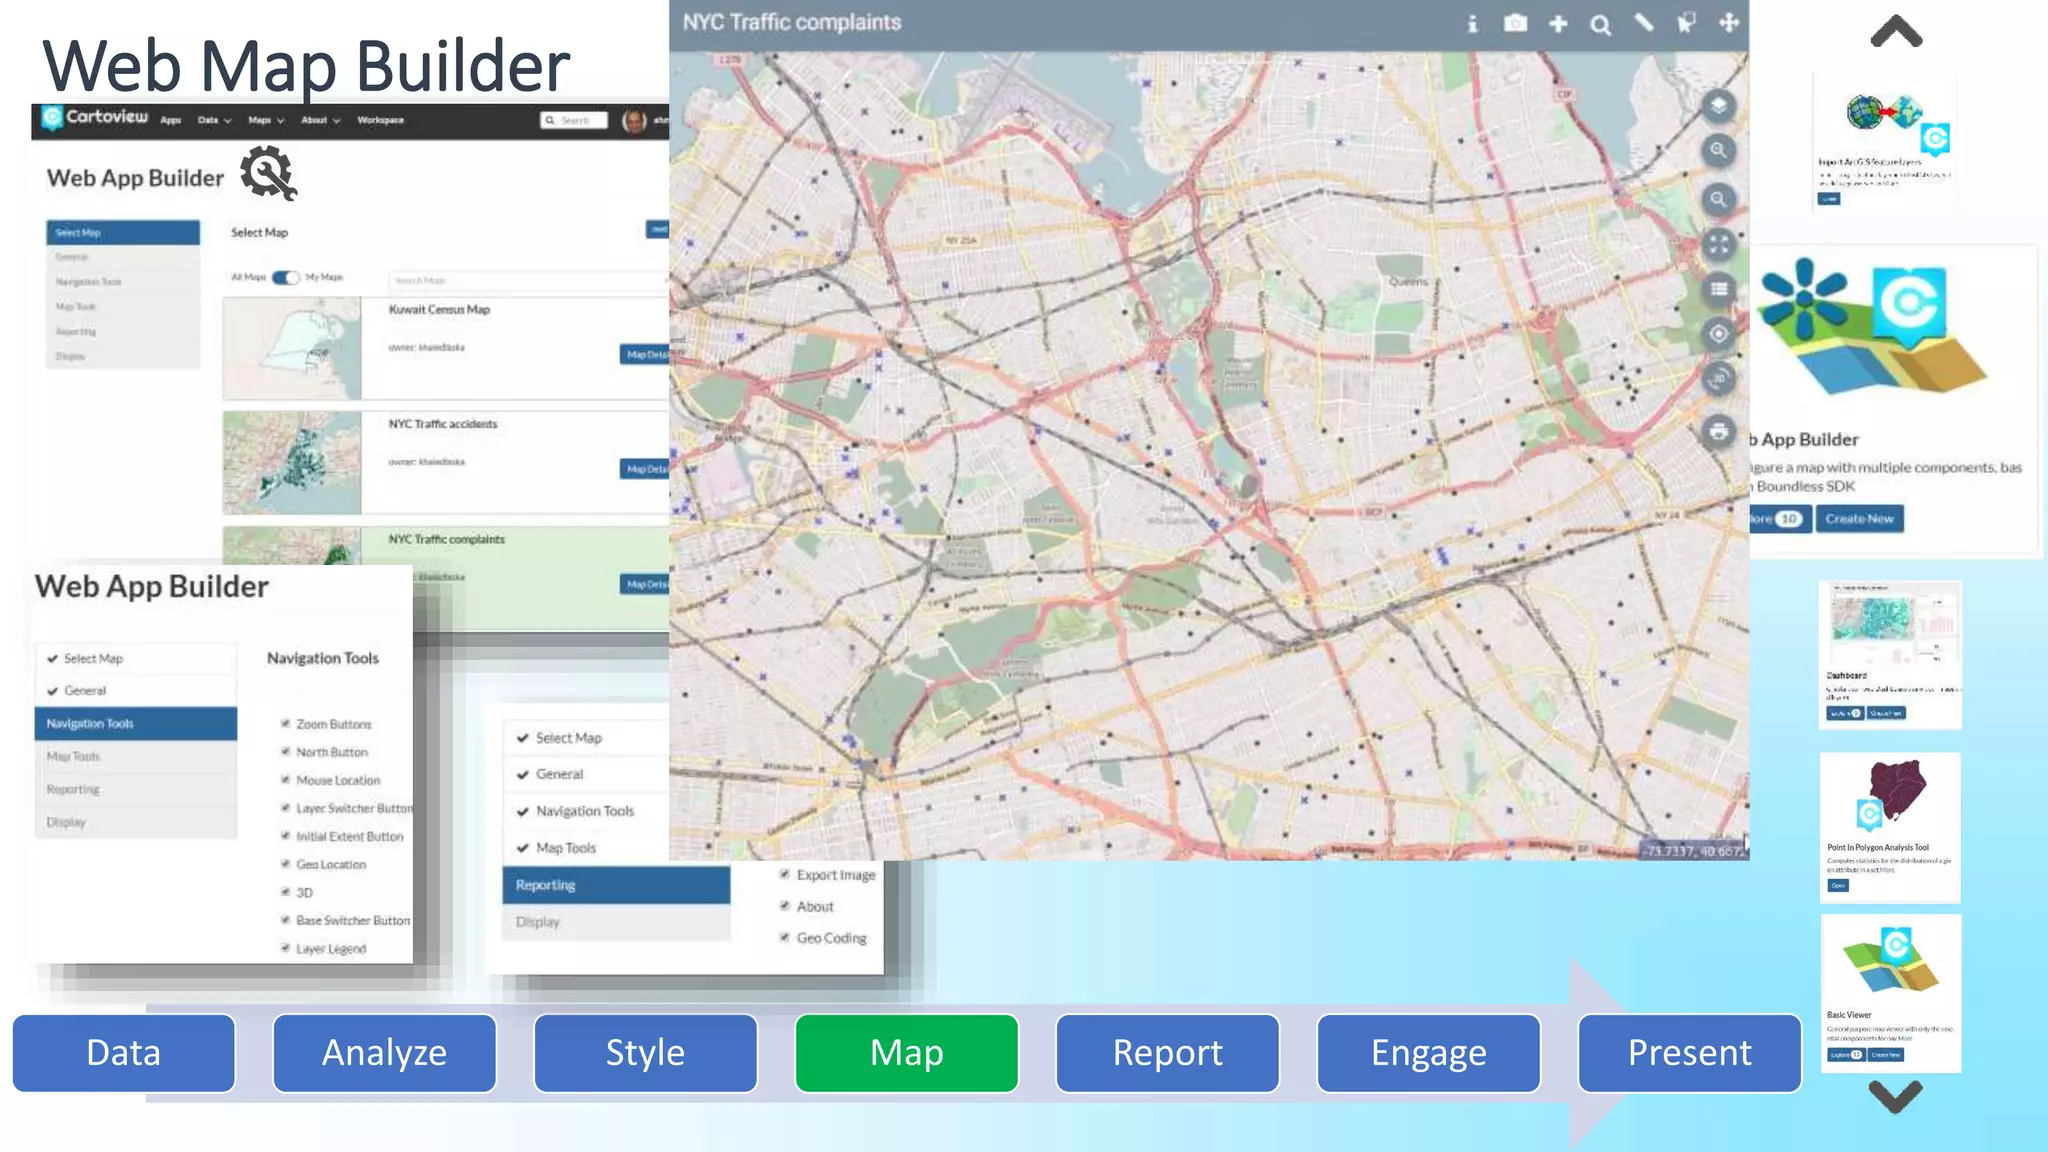Open the magnifier search tool in map header
2048x1152 pixels.
[x=1601, y=25]
